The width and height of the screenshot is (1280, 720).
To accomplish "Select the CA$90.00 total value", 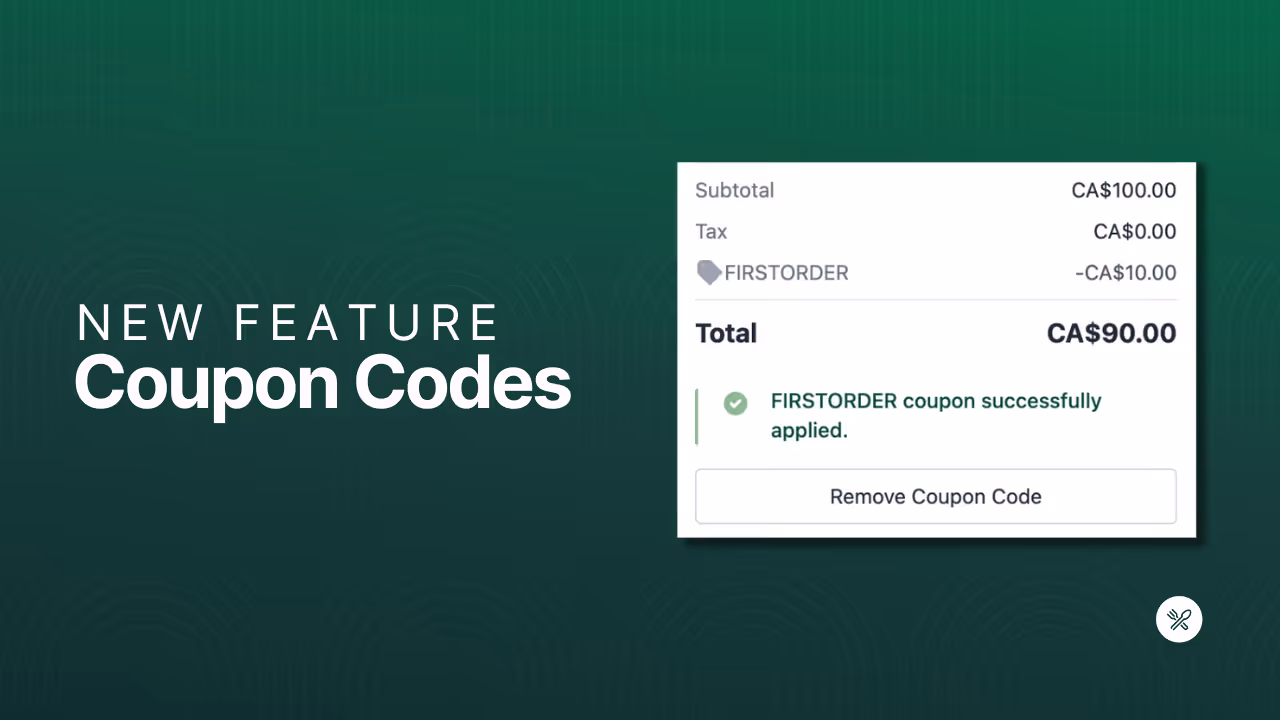I will (1111, 333).
